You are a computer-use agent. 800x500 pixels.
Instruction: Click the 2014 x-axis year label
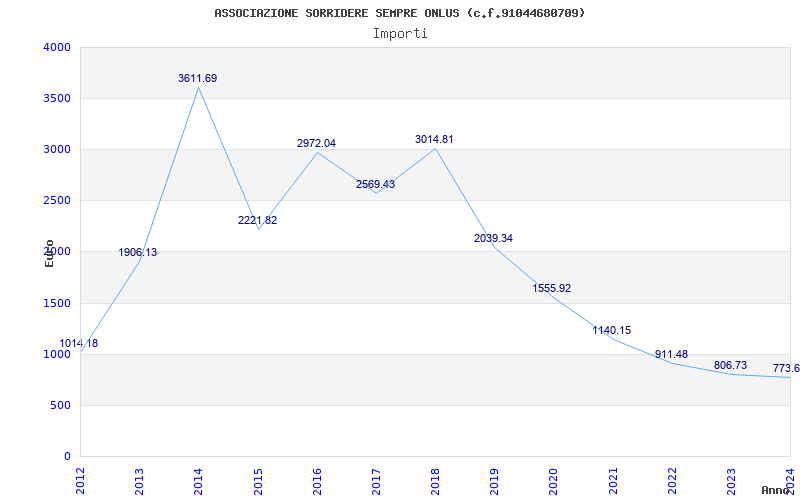click(x=198, y=480)
